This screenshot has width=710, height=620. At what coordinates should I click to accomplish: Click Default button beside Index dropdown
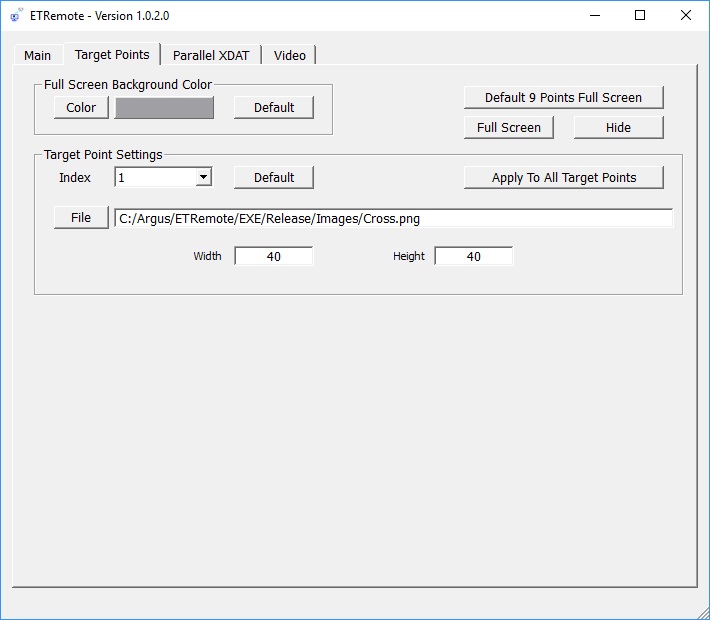tap(274, 178)
